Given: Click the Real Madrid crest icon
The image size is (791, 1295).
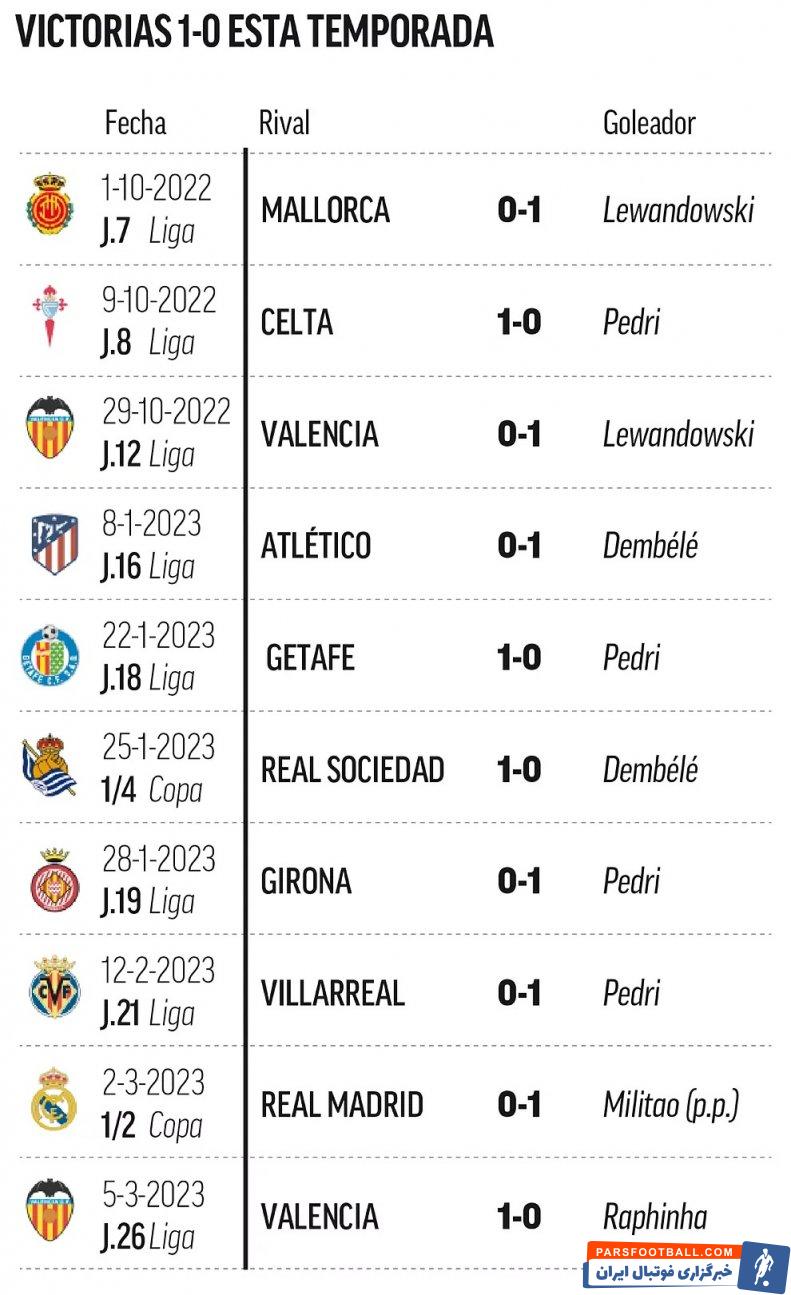Looking at the screenshot, I should pyautogui.click(x=51, y=1100).
